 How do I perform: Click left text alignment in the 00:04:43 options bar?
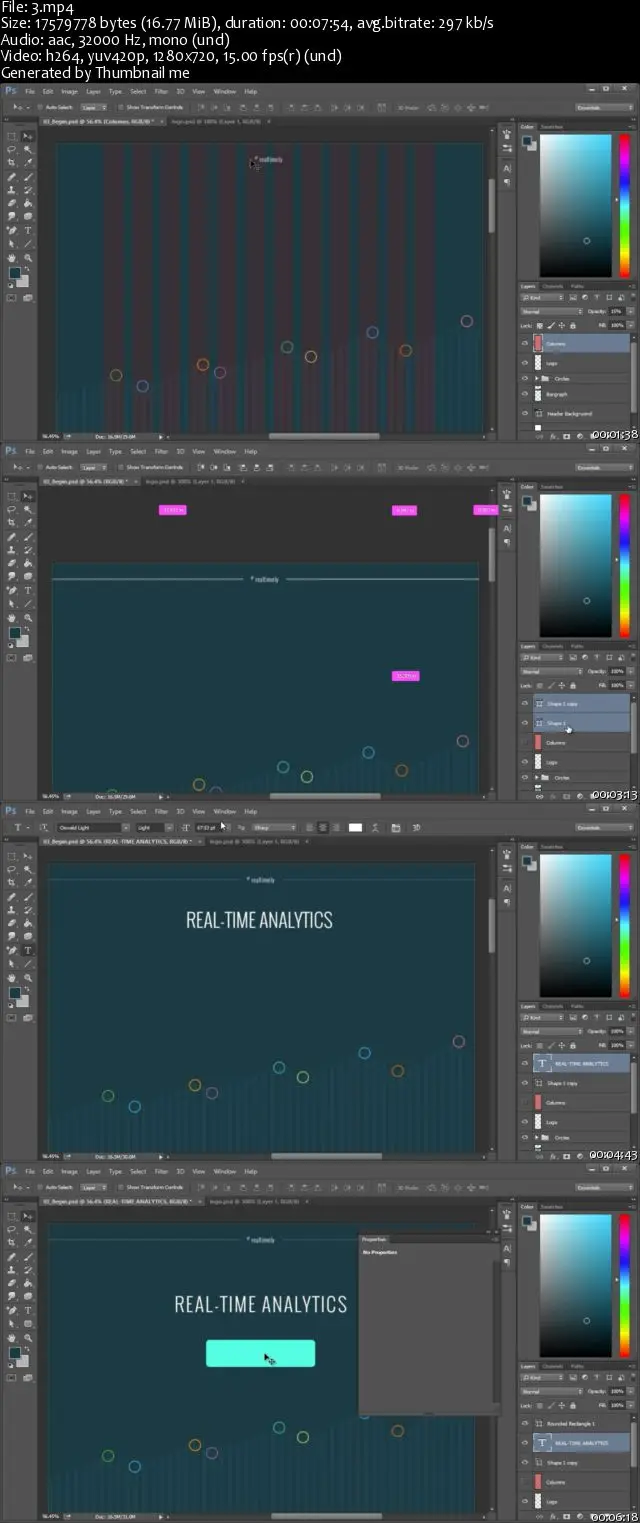click(310, 827)
